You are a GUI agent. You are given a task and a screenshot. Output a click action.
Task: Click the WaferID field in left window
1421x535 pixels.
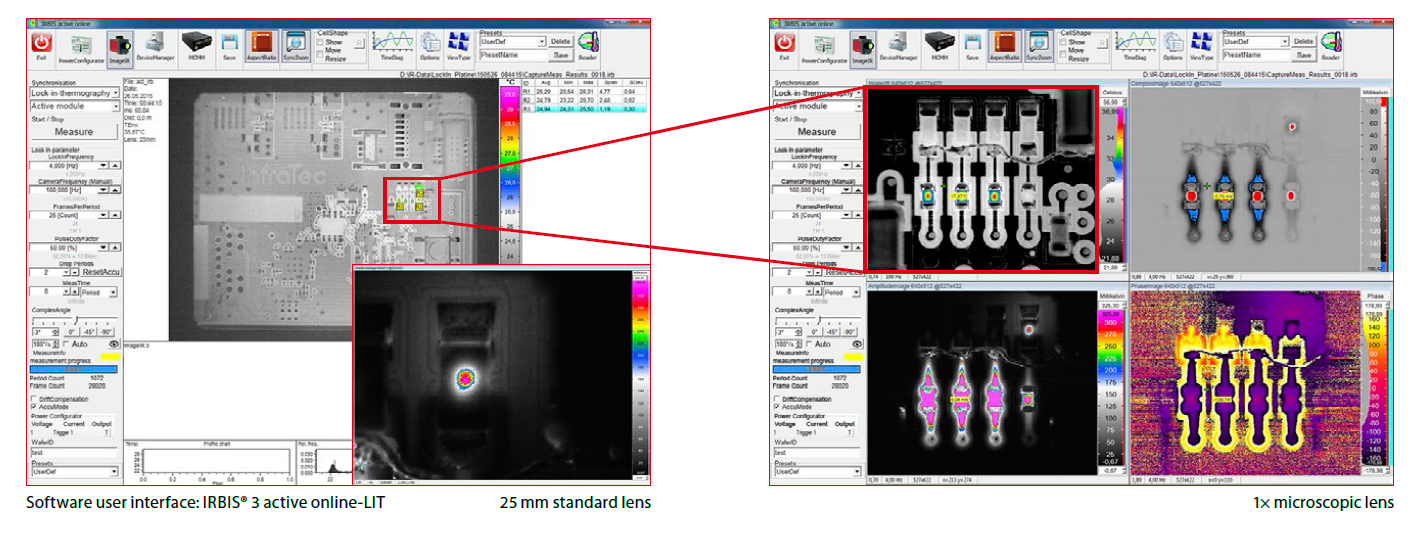point(74,452)
